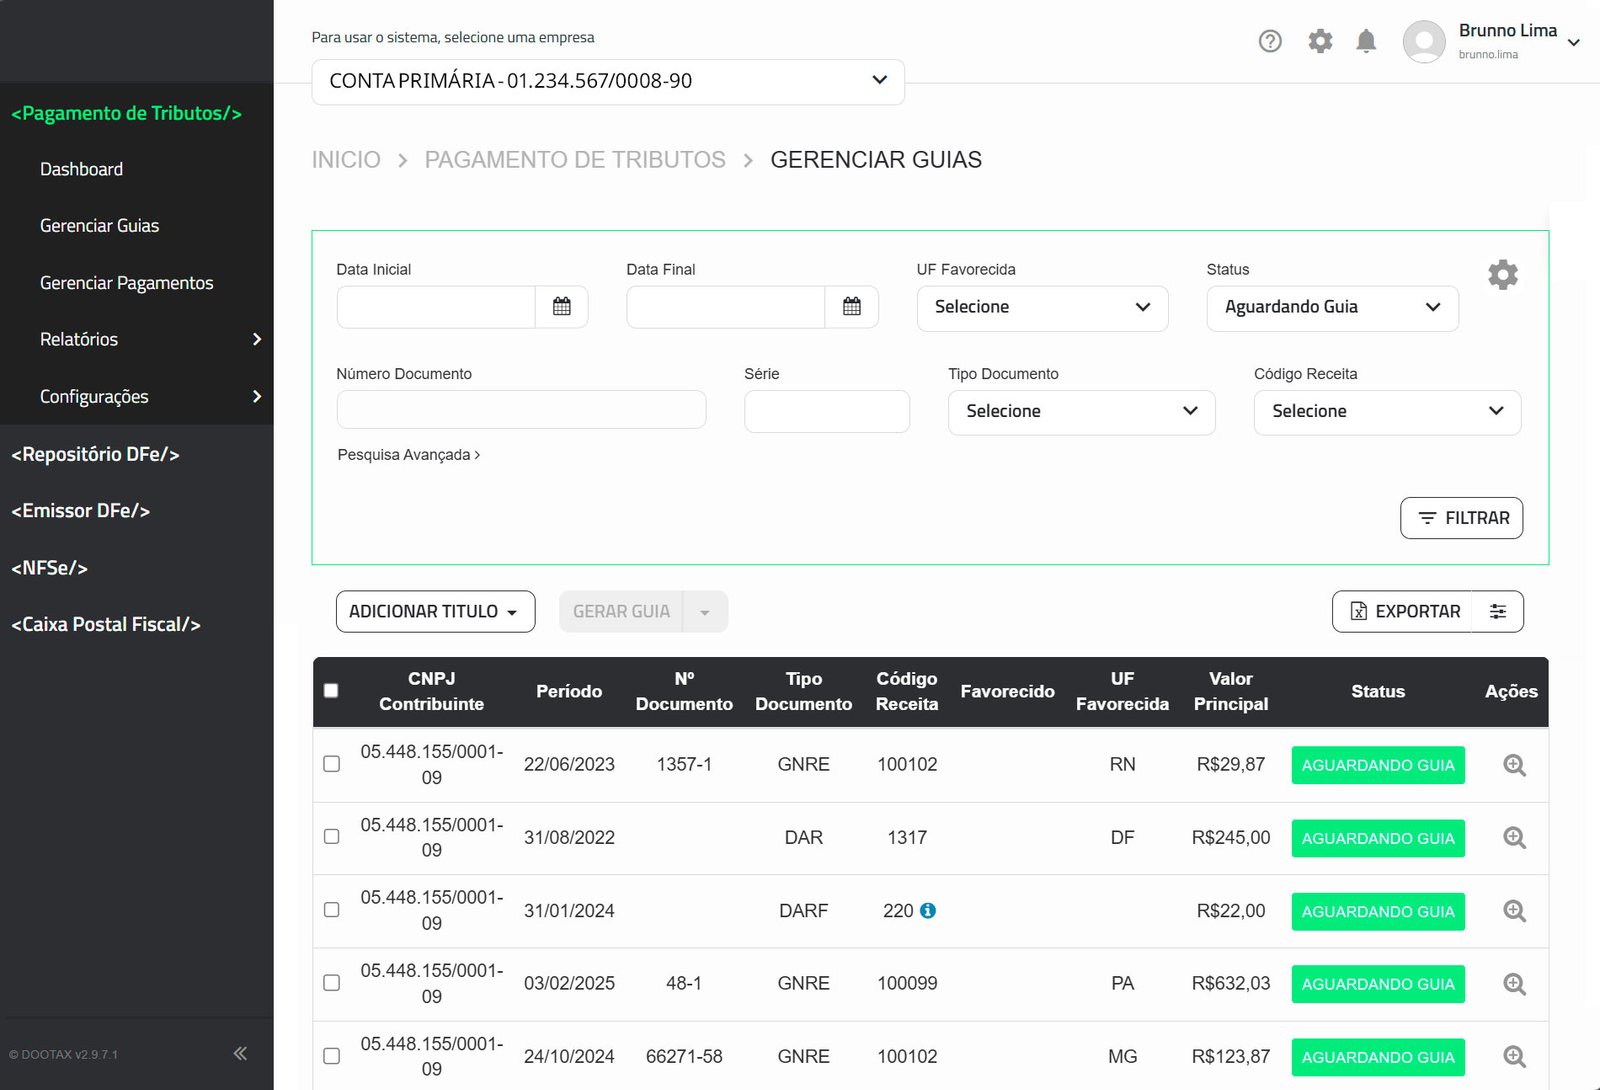Open settings gear in top header

(1320, 41)
